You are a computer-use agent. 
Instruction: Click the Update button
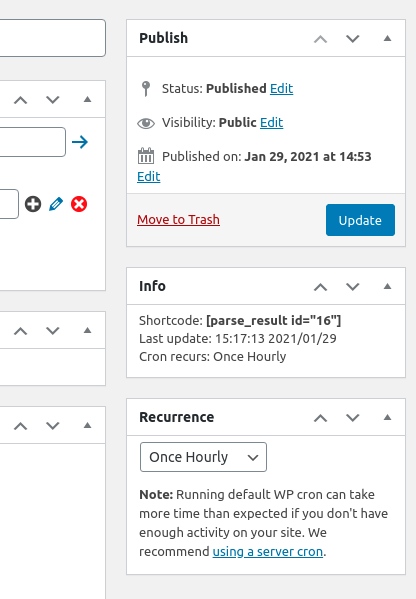(x=360, y=220)
